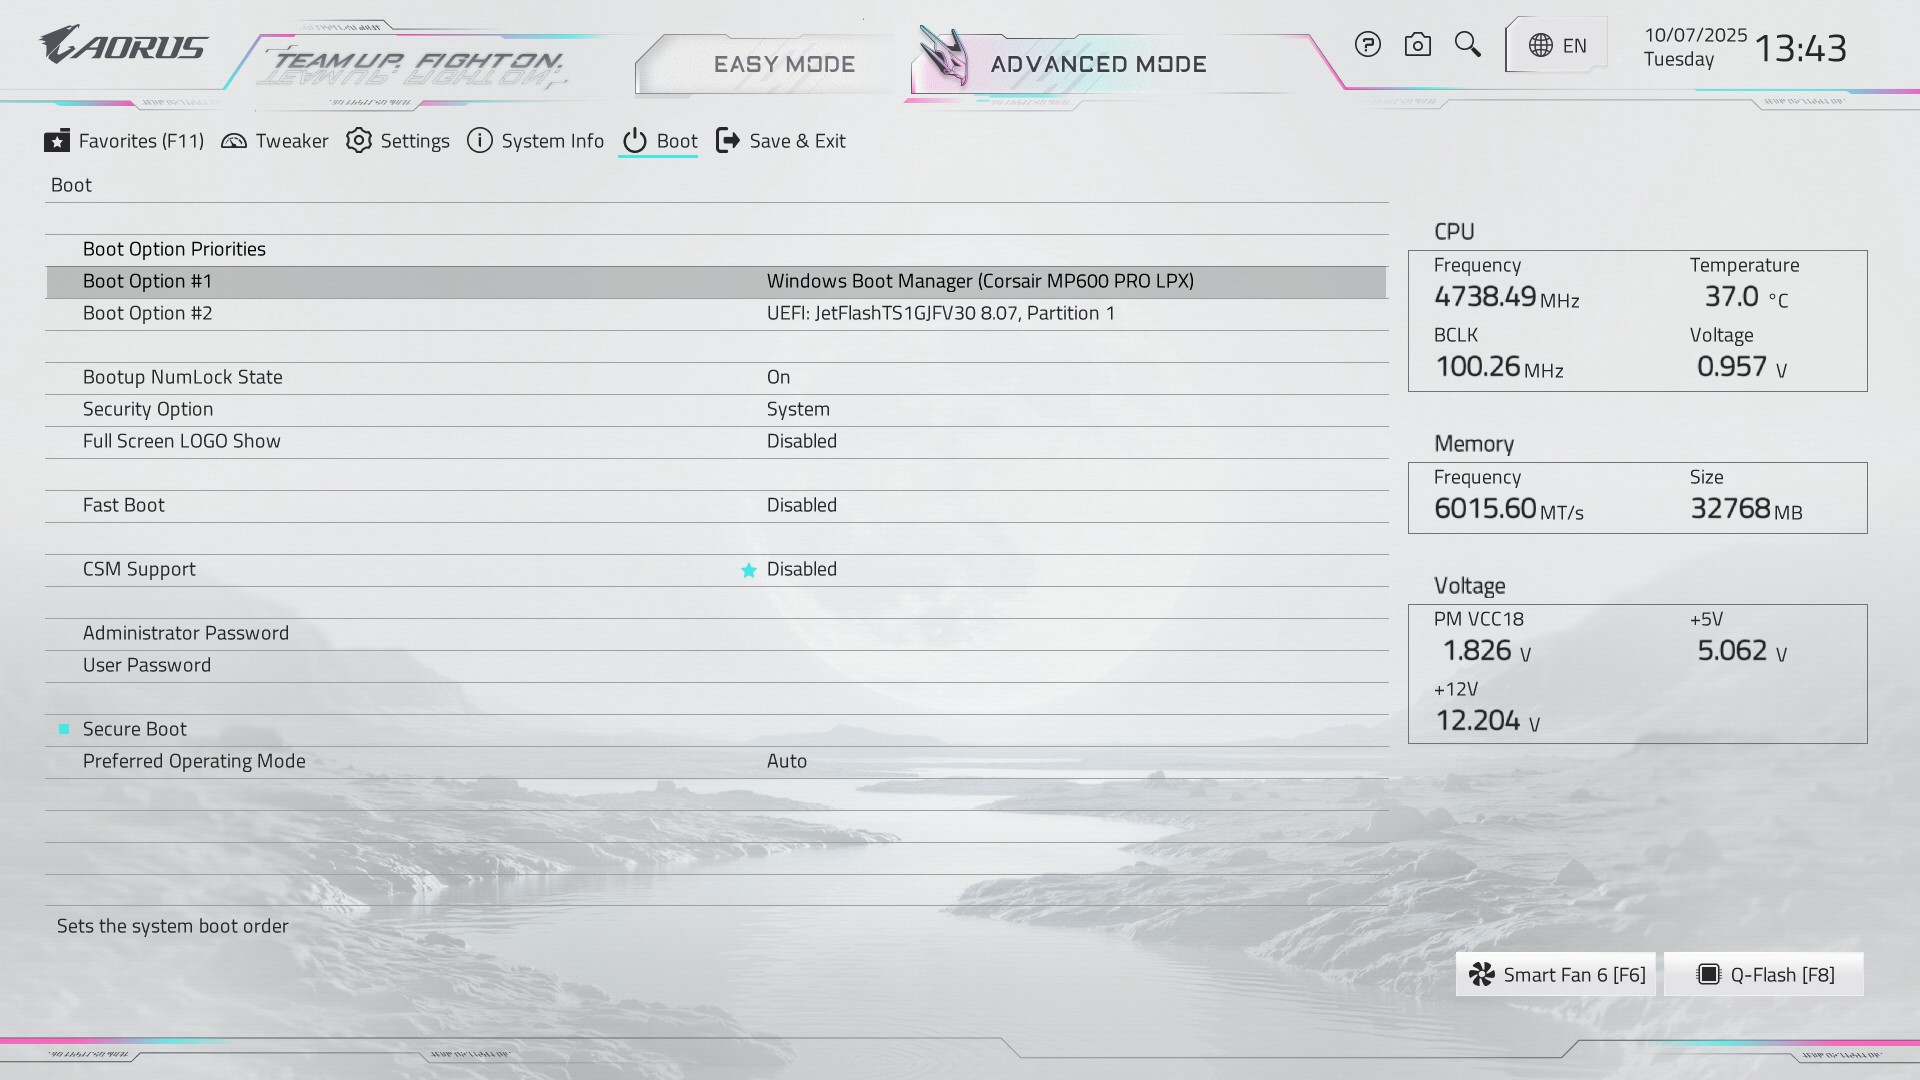The image size is (1920, 1080).
Task: Click the Settings gear icon
Action: pyautogui.click(x=359, y=141)
